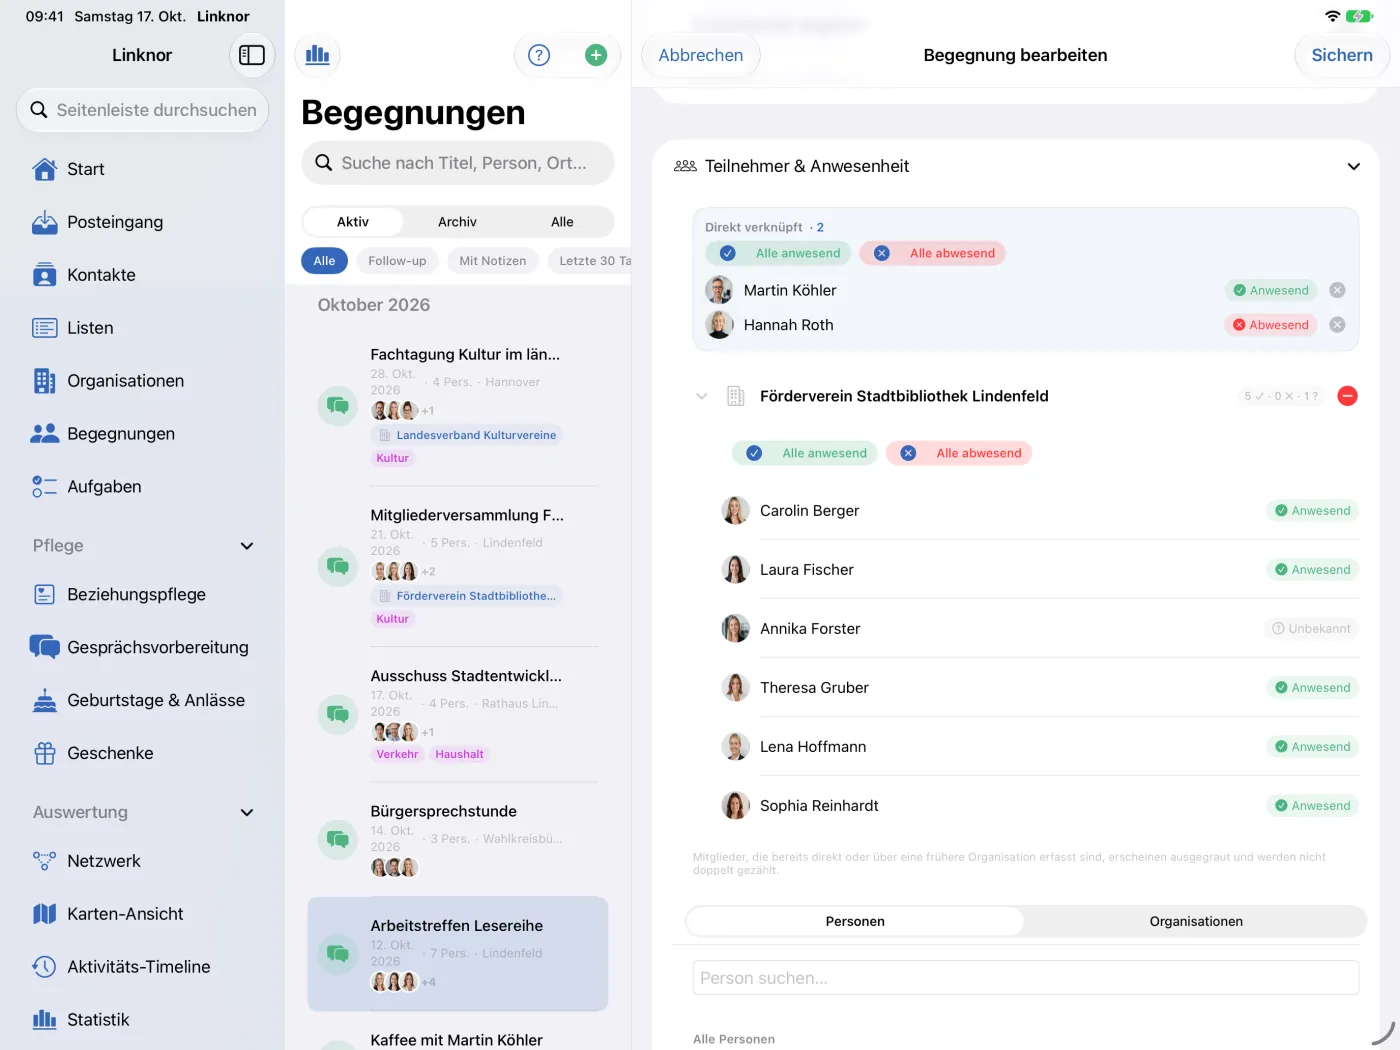Remove Hannah Roth from direct participants
Image resolution: width=1400 pixels, height=1050 pixels.
(x=1337, y=325)
